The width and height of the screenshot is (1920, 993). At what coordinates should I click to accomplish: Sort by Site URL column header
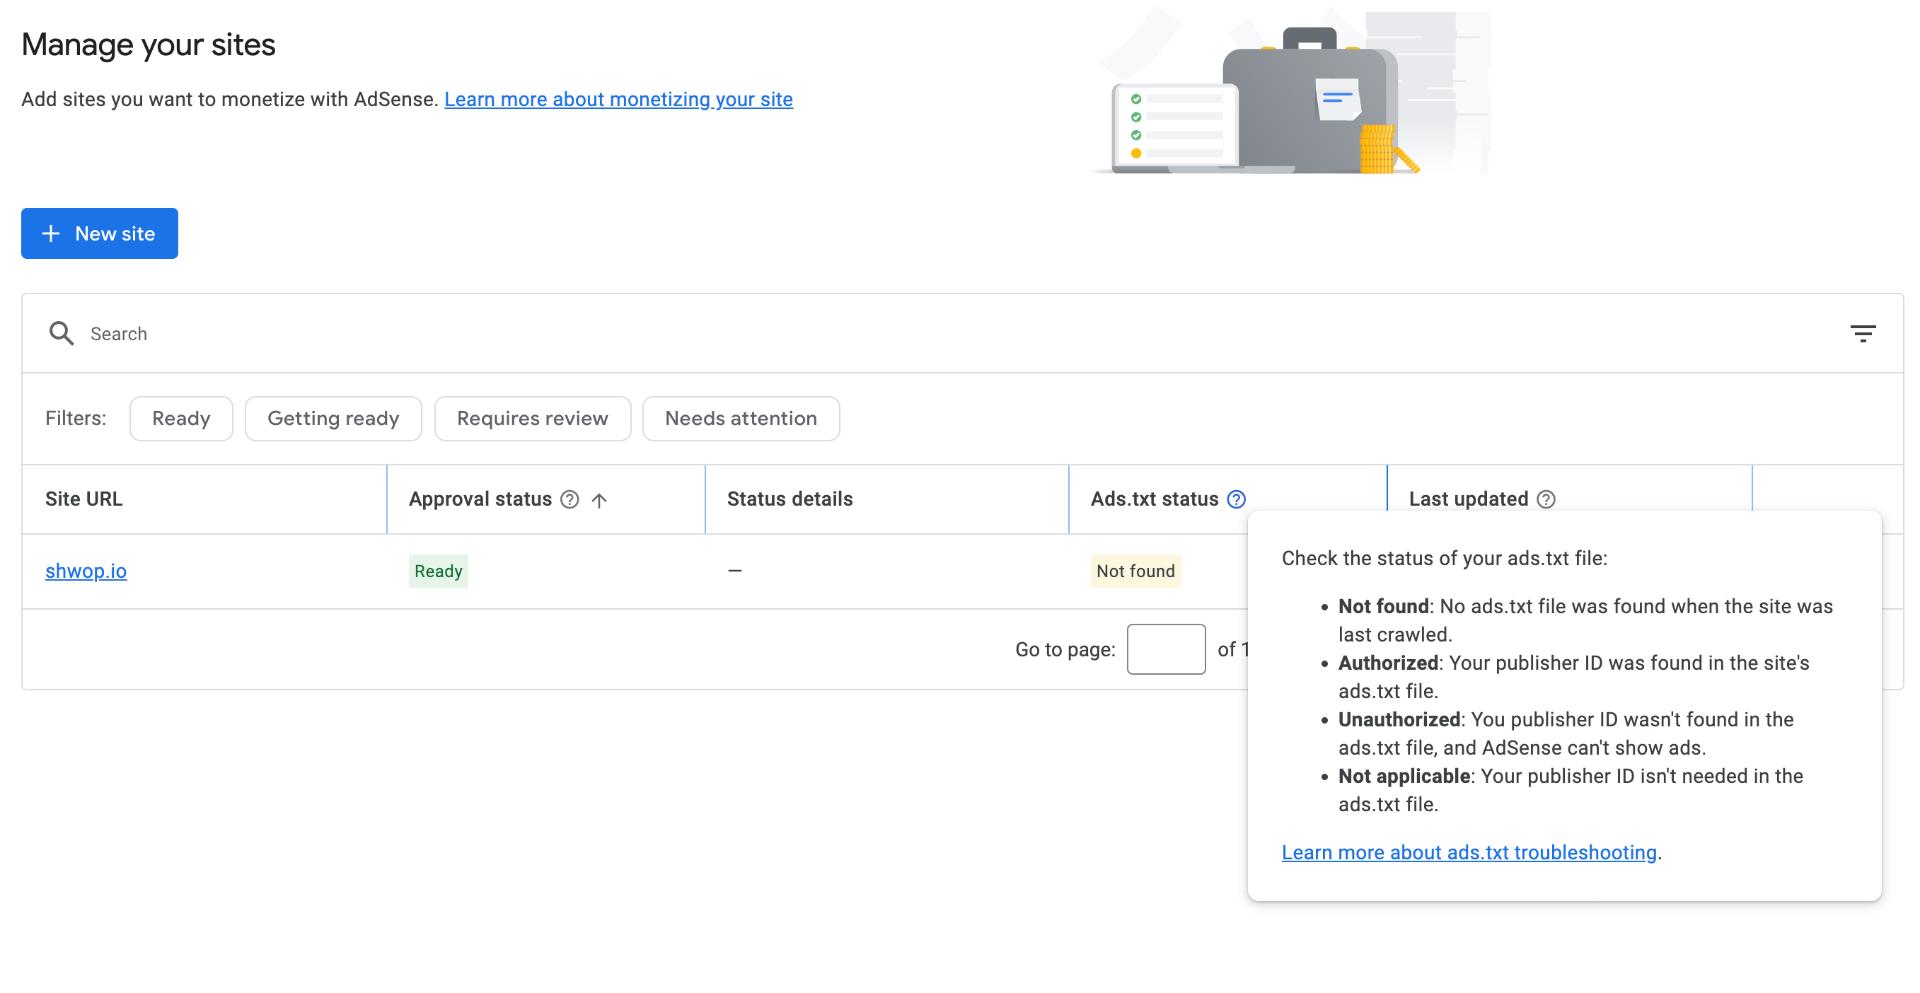pos(84,499)
